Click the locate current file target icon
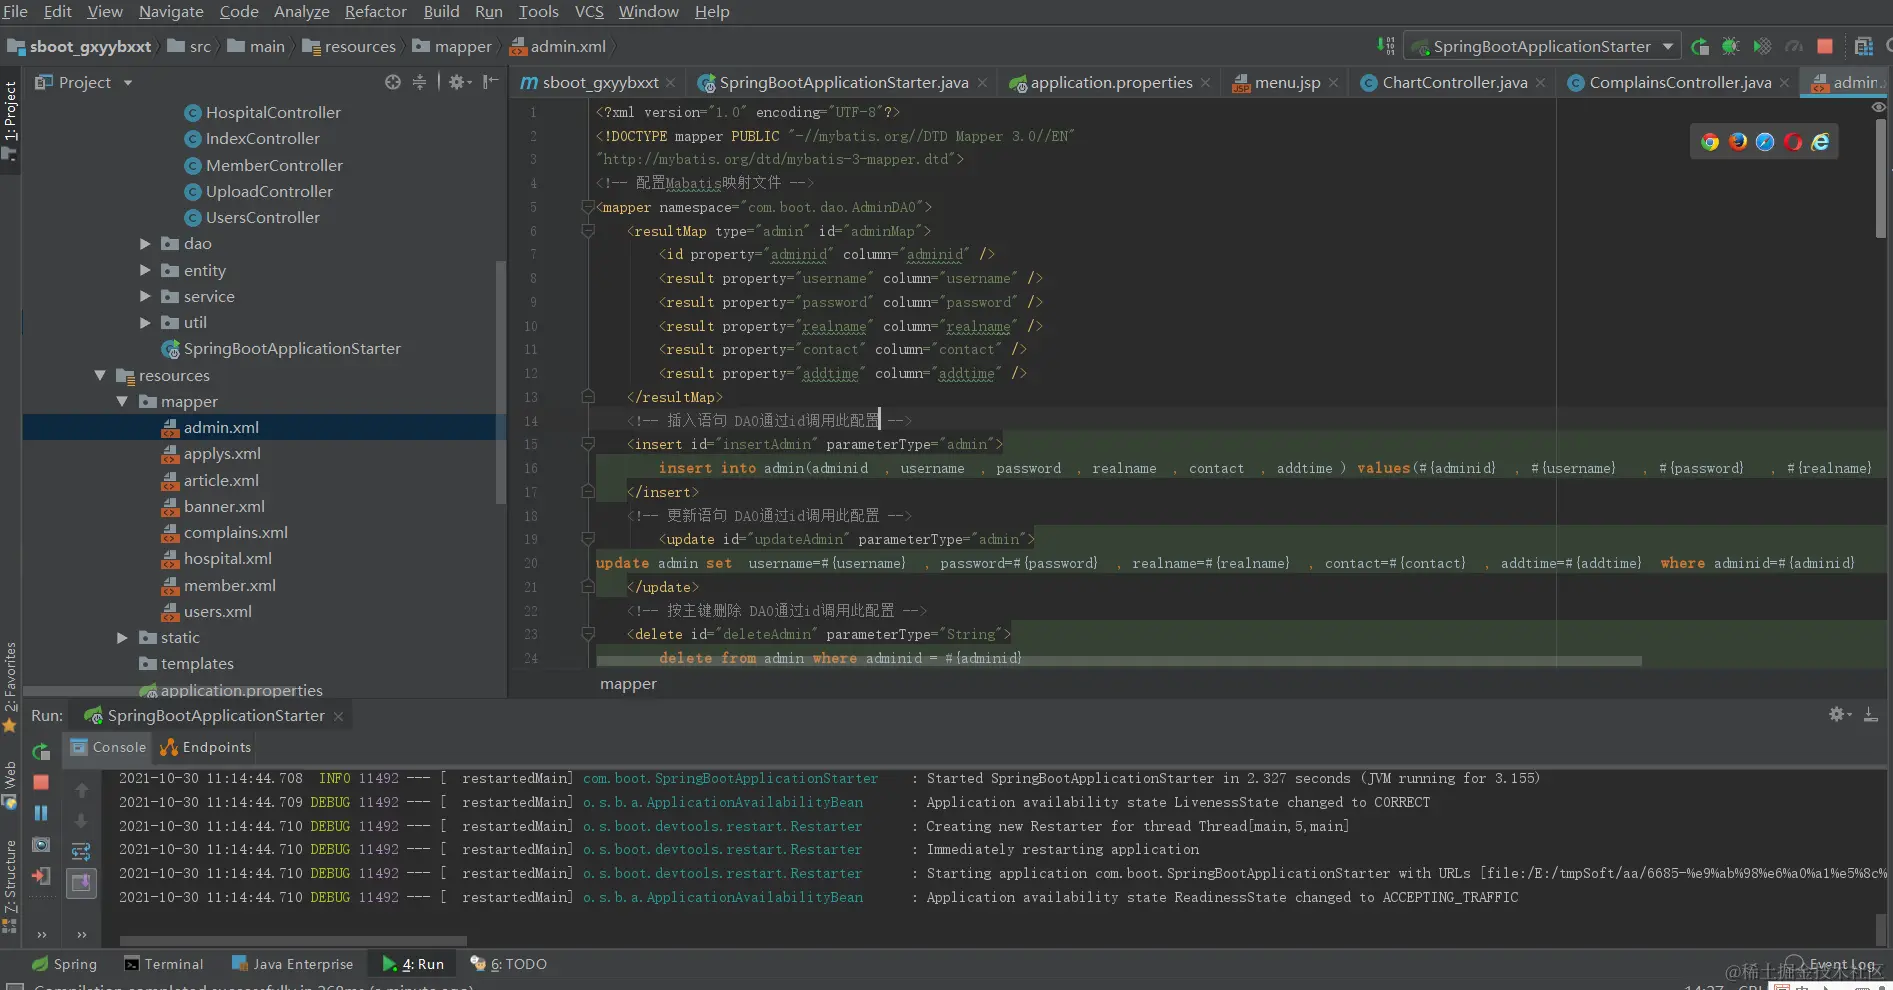Screen dimensions: 1893x990 [393, 82]
